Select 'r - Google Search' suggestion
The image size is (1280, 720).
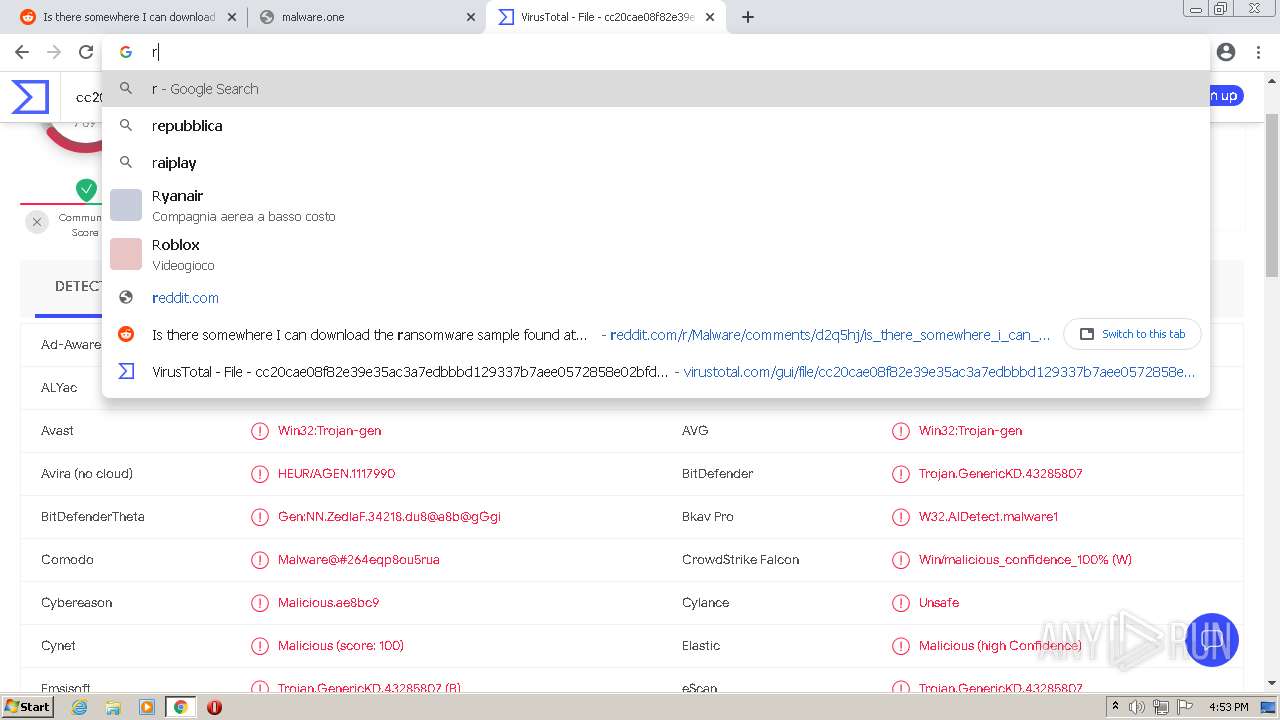point(655,89)
